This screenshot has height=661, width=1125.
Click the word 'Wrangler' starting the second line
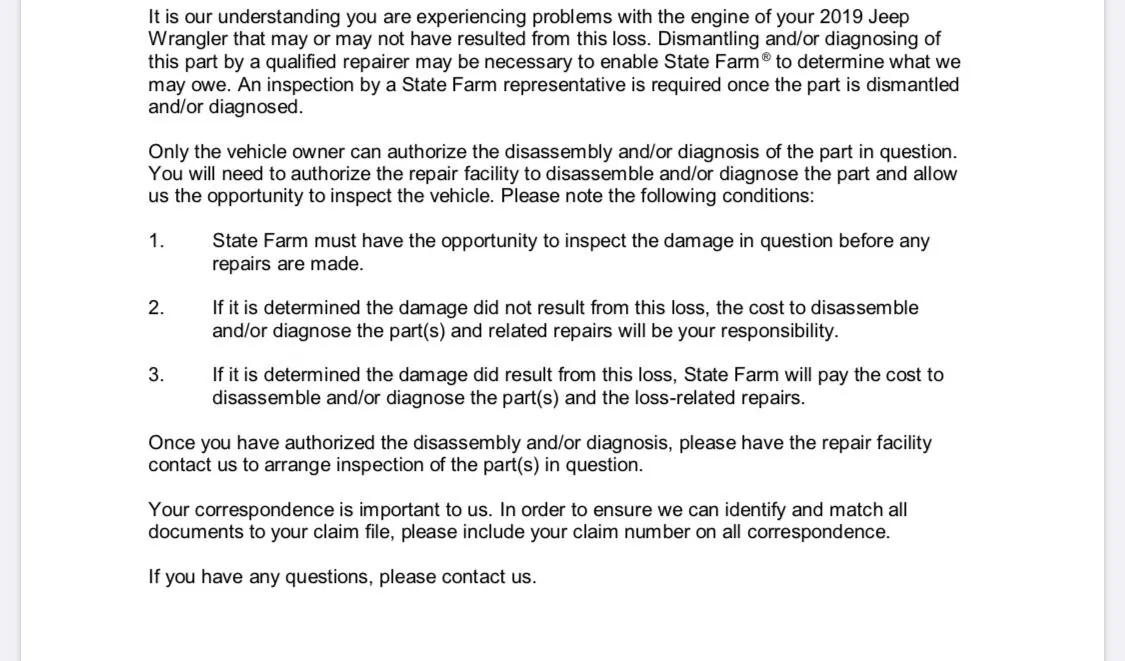point(187,39)
